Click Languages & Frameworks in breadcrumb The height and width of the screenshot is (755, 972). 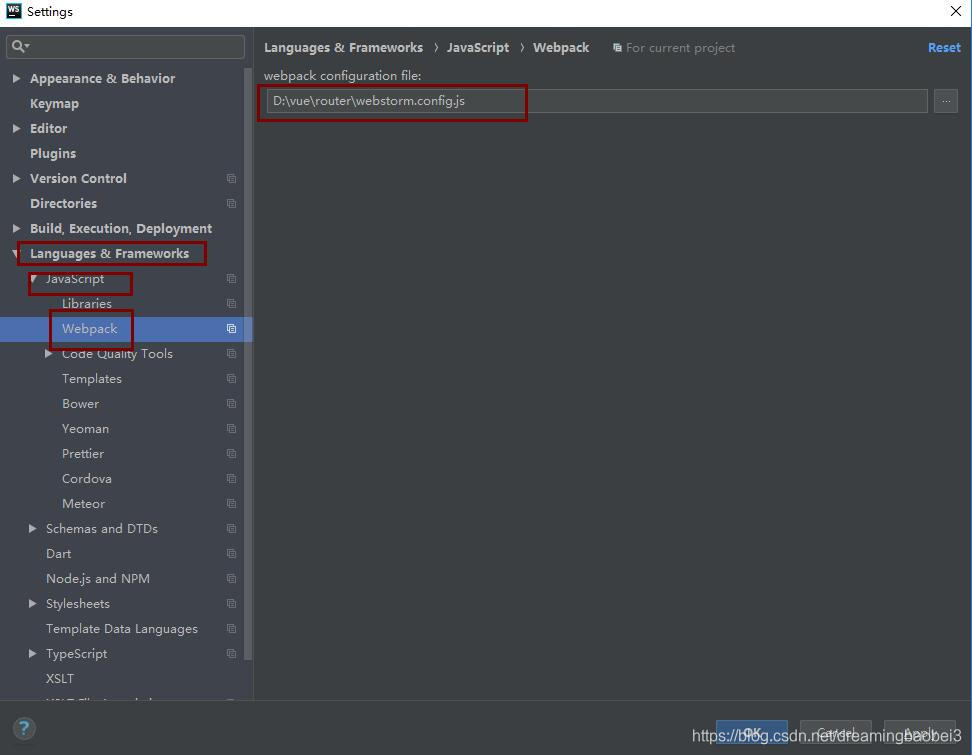(x=343, y=48)
